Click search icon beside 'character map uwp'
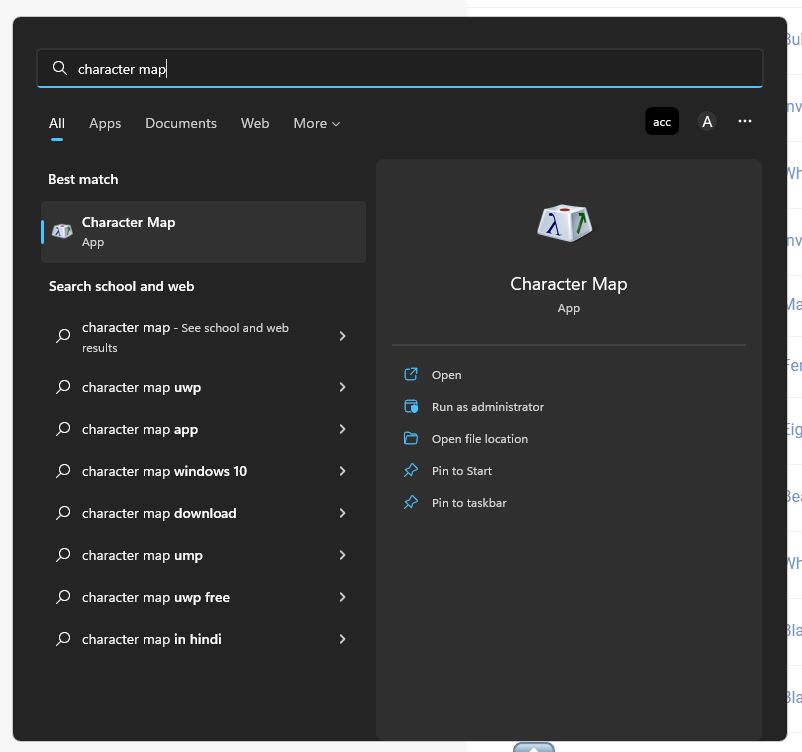 pyautogui.click(x=63, y=386)
